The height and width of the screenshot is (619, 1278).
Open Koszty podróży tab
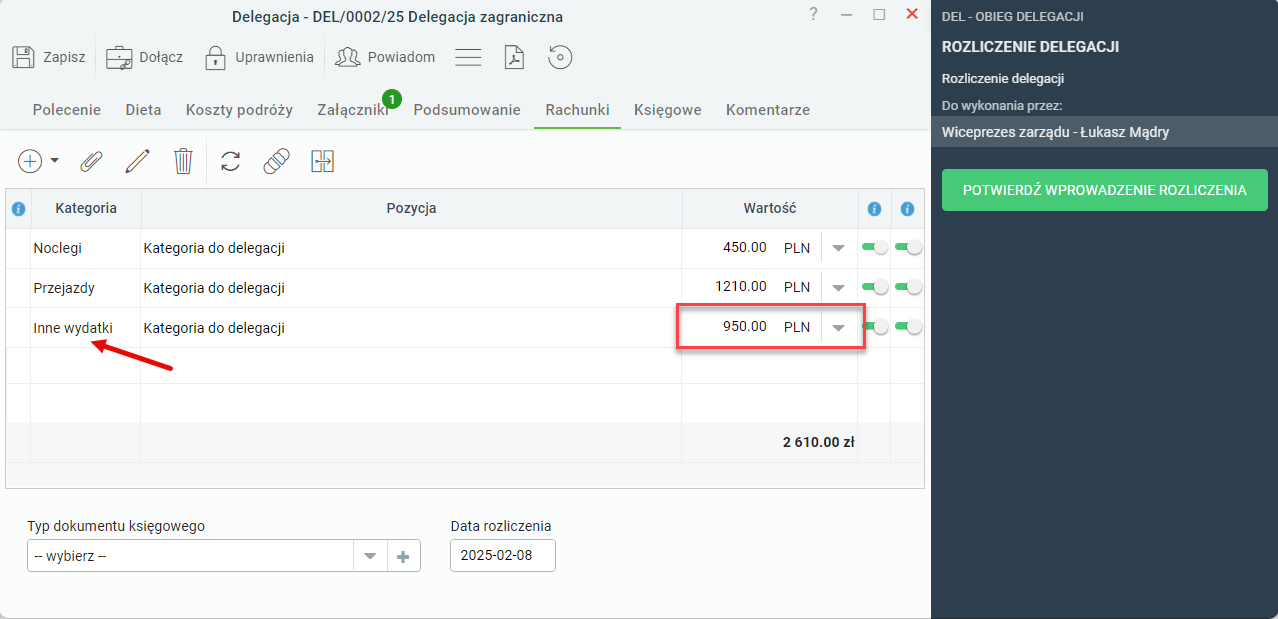[x=239, y=110]
